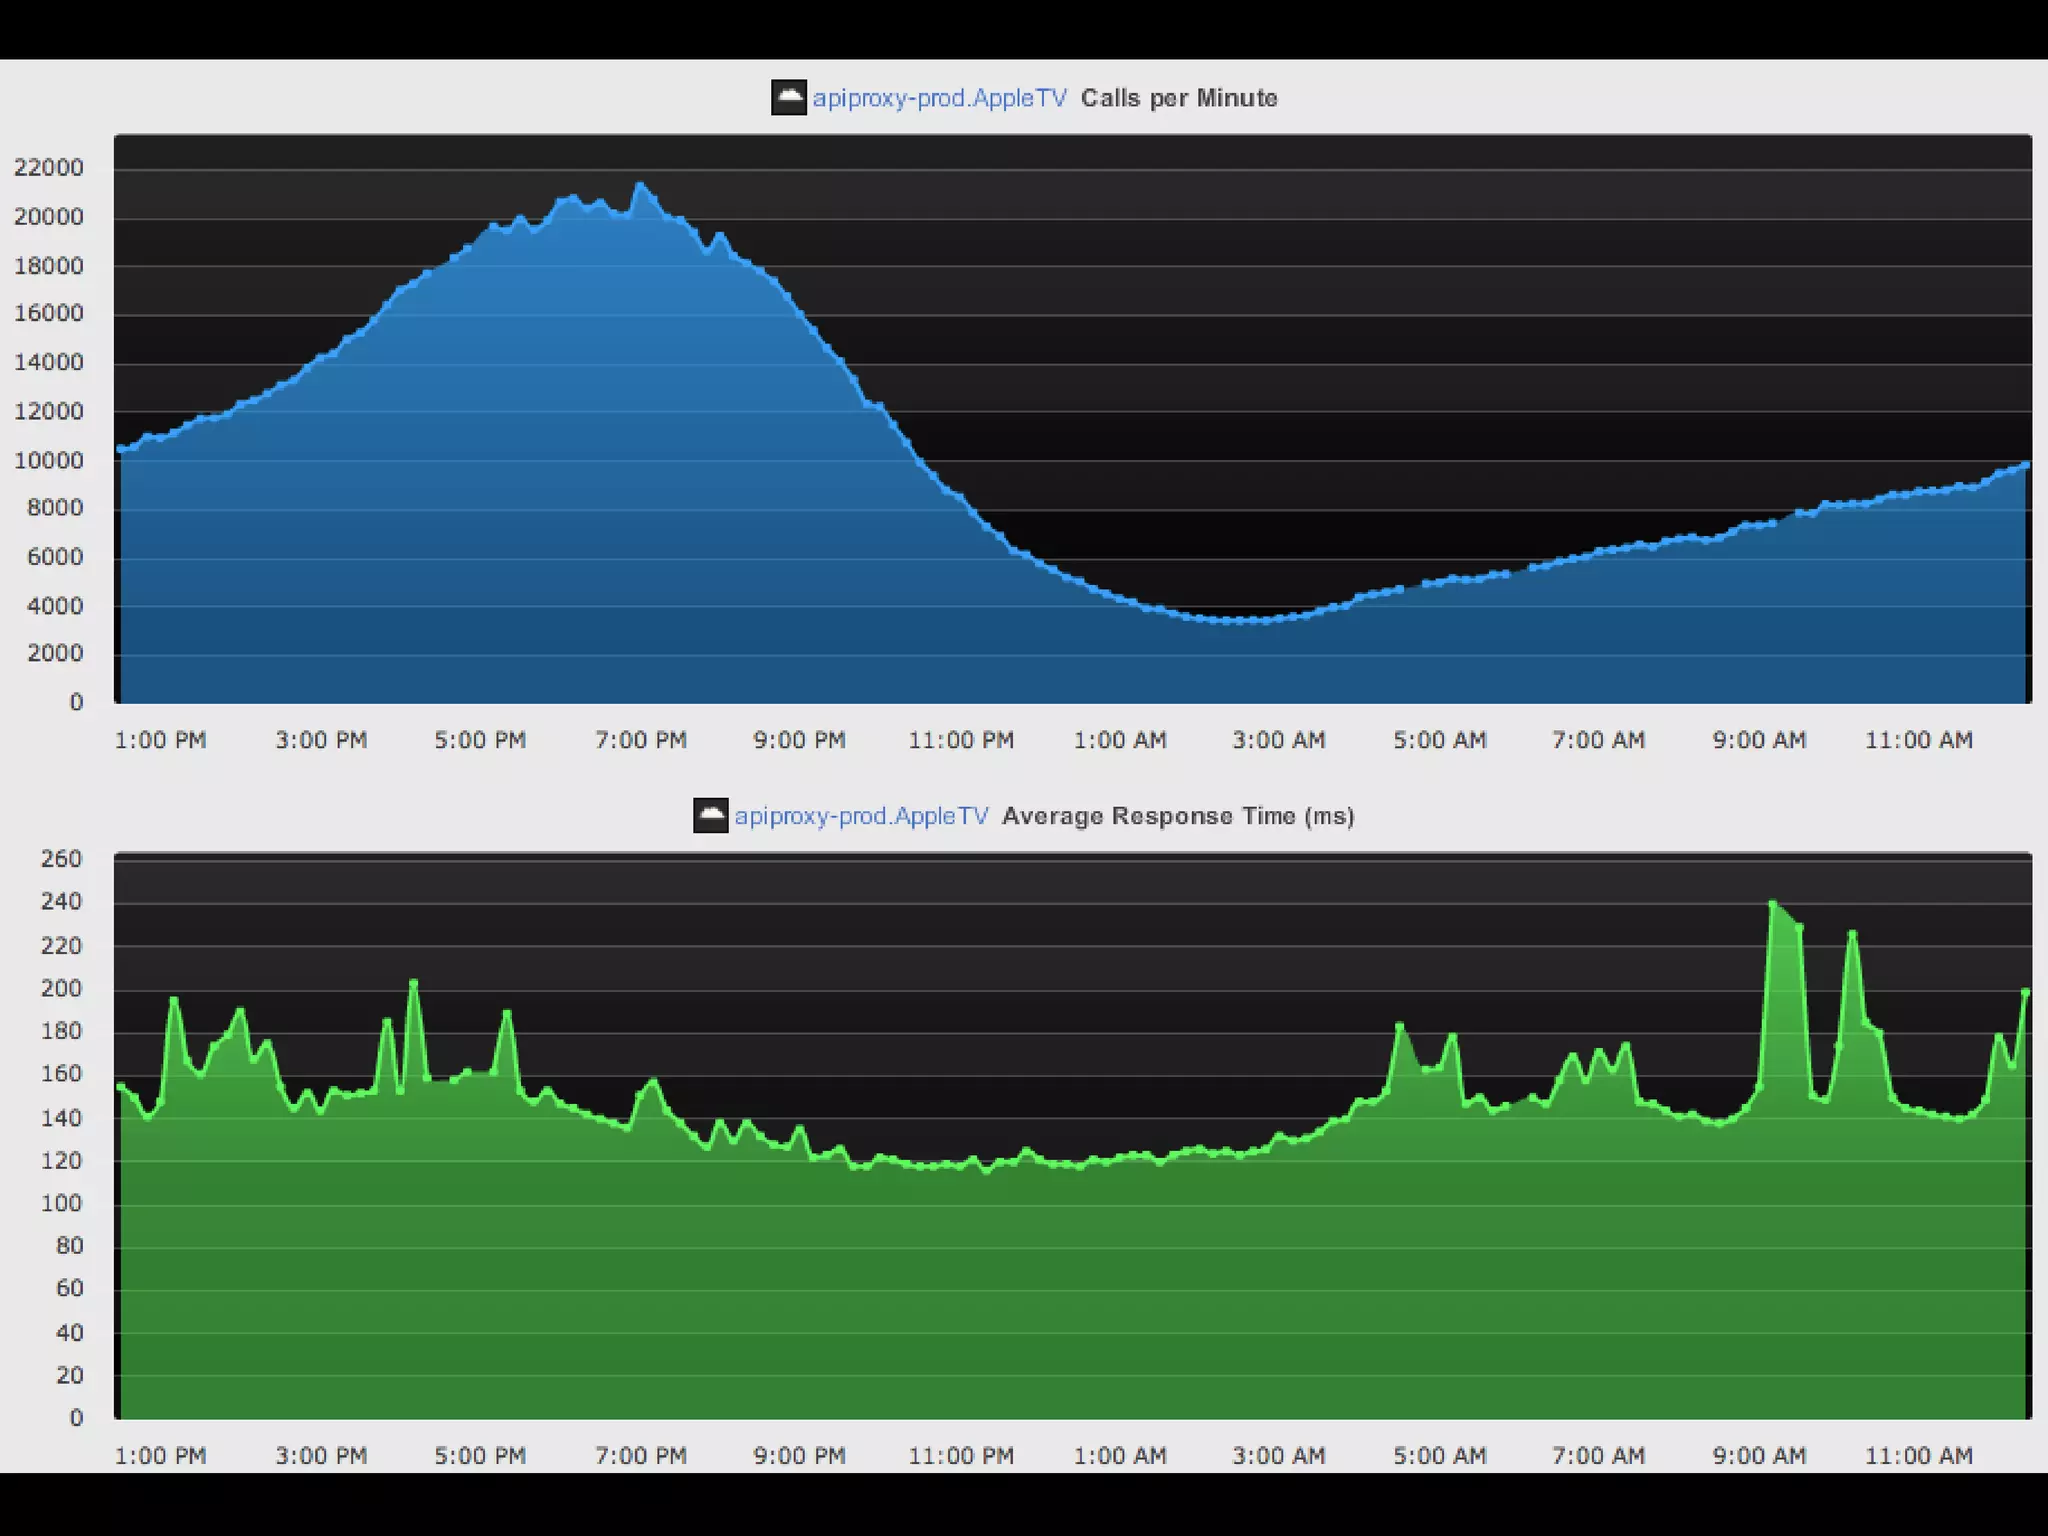The height and width of the screenshot is (1536, 2048).
Task: Click the Calls per Minute chart title
Action: click(1179, 98)
